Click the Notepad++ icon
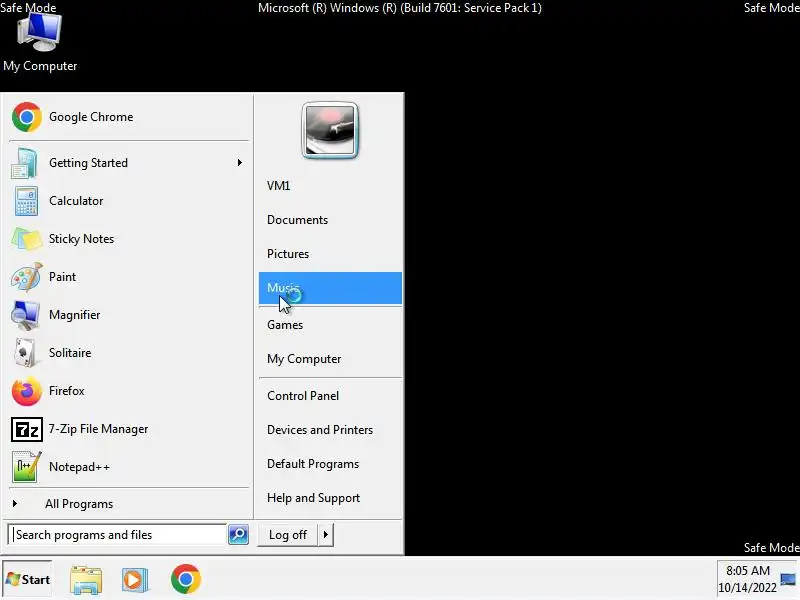 (26, 467)
